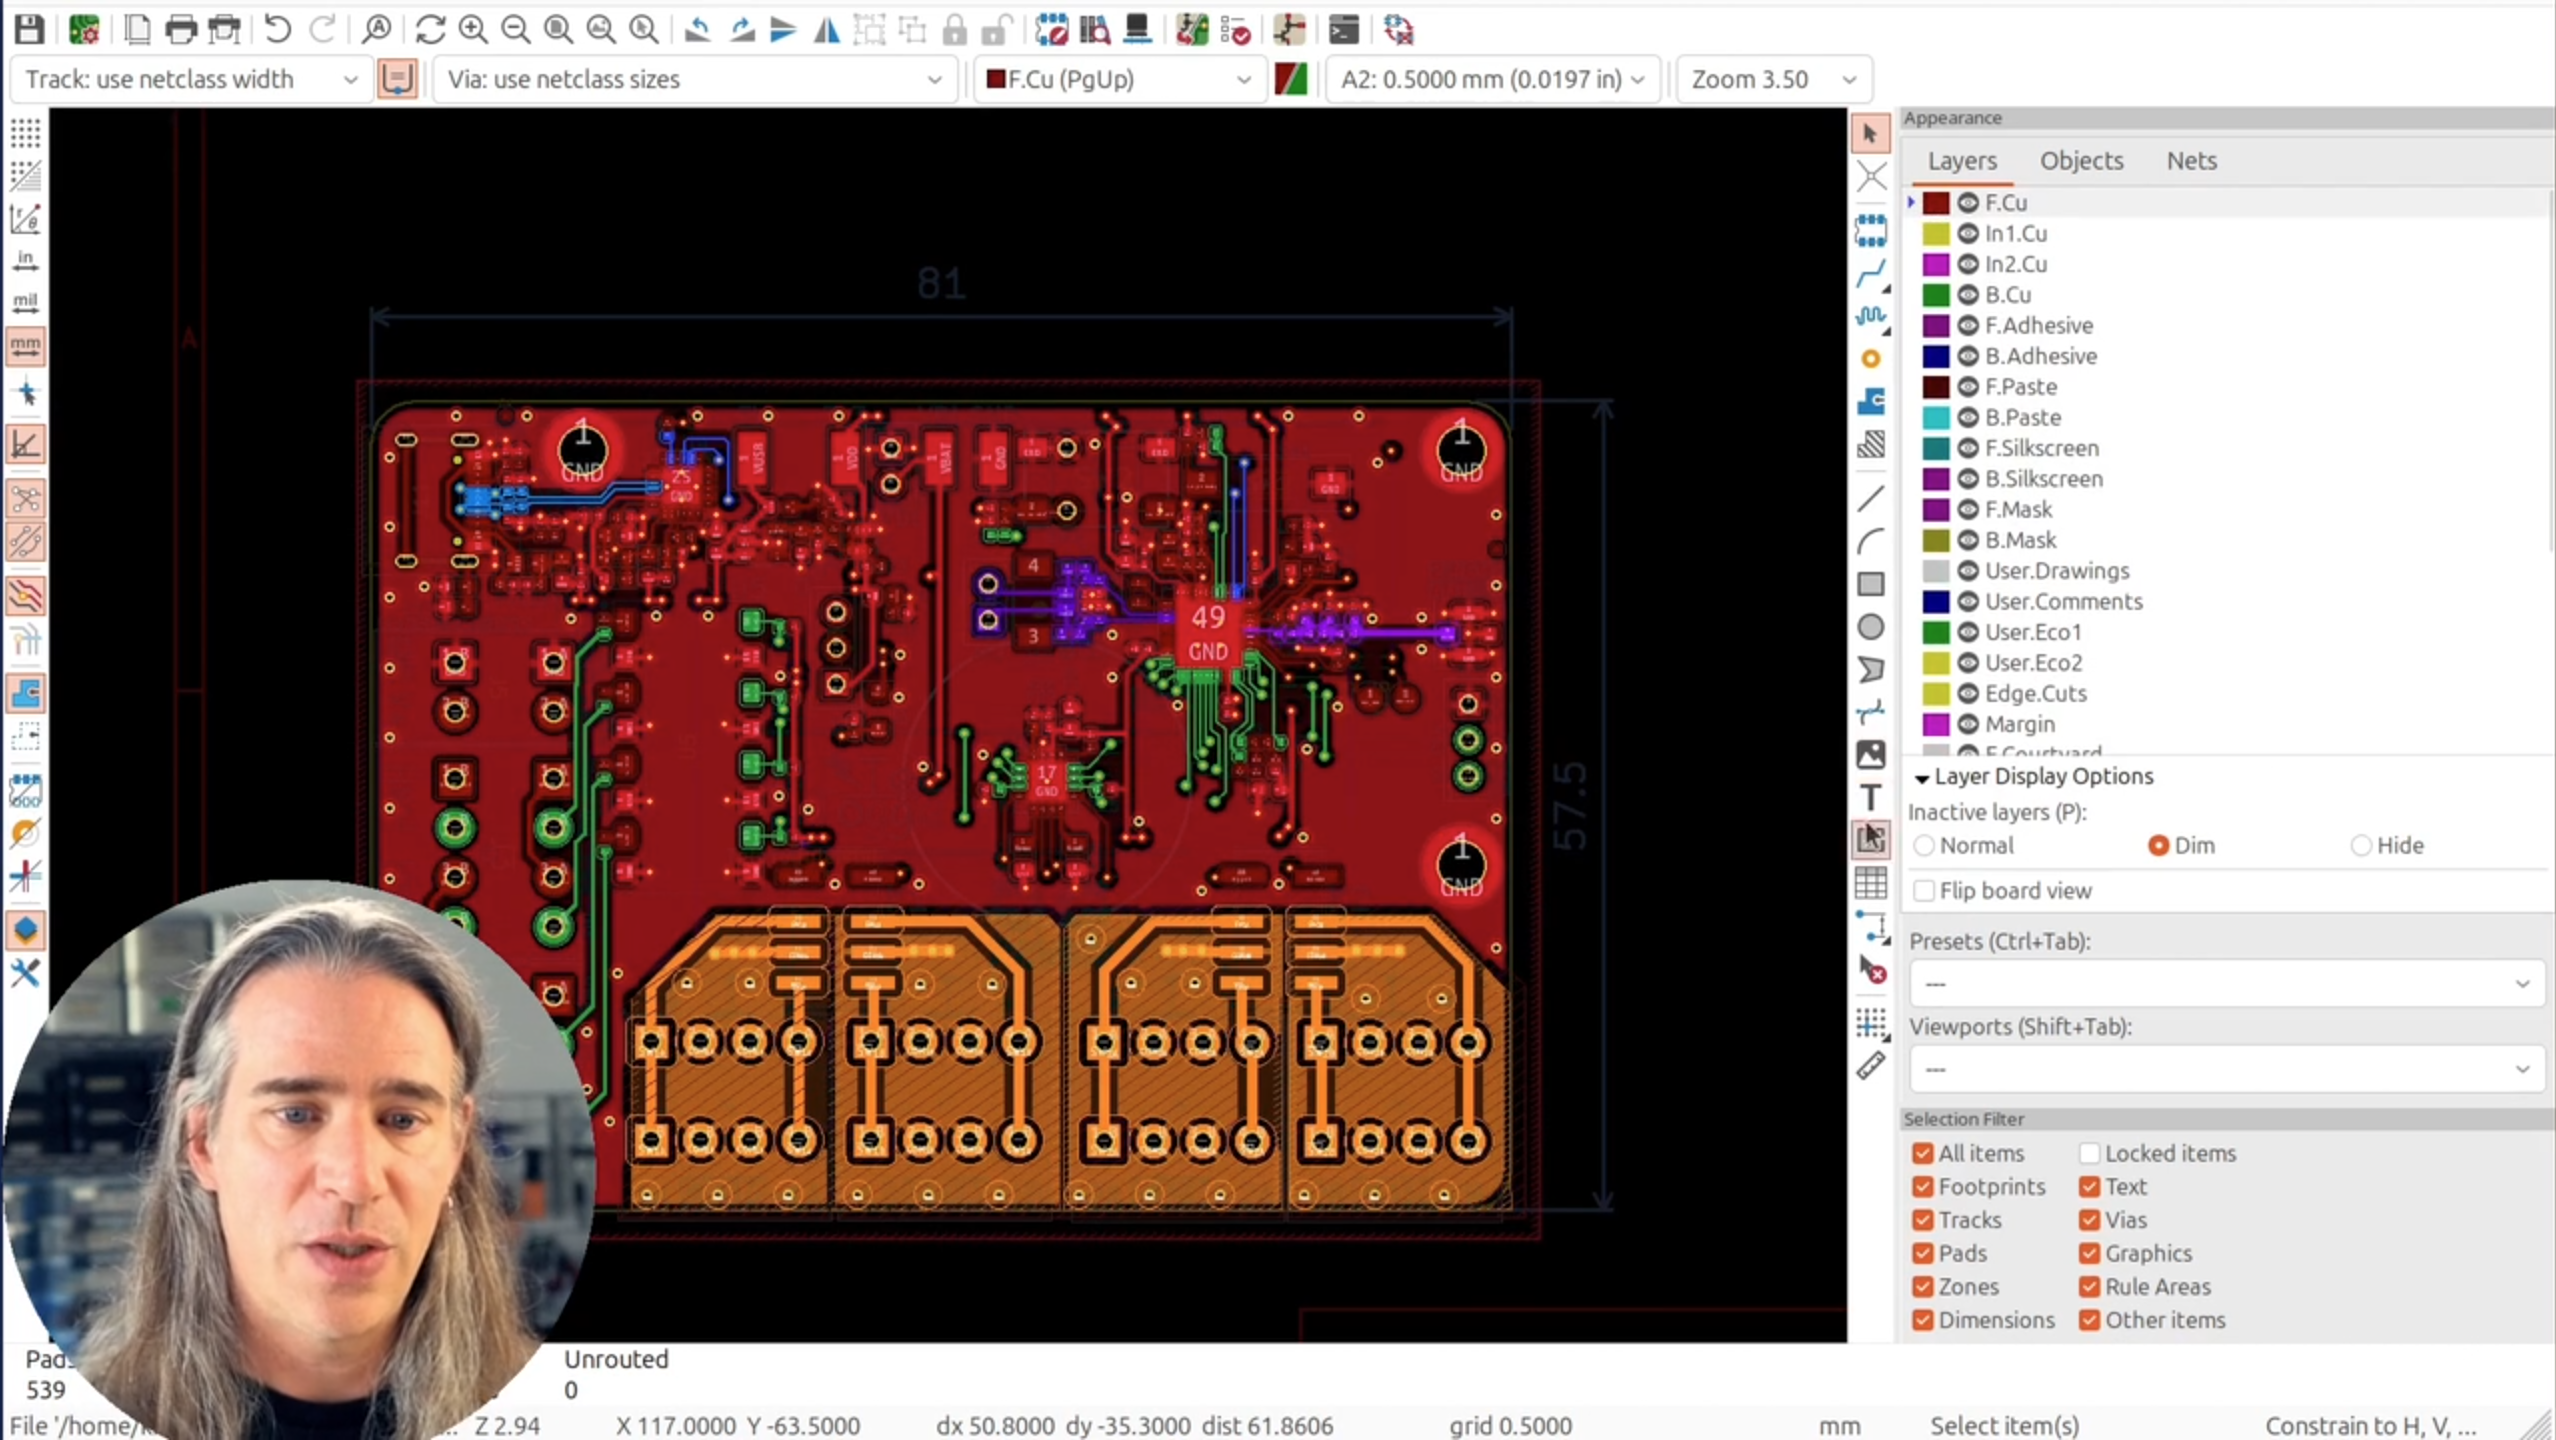The image size is (2556, 1440).
Task: Select the Route tracks tool
Action: (x=1870, y=273)
